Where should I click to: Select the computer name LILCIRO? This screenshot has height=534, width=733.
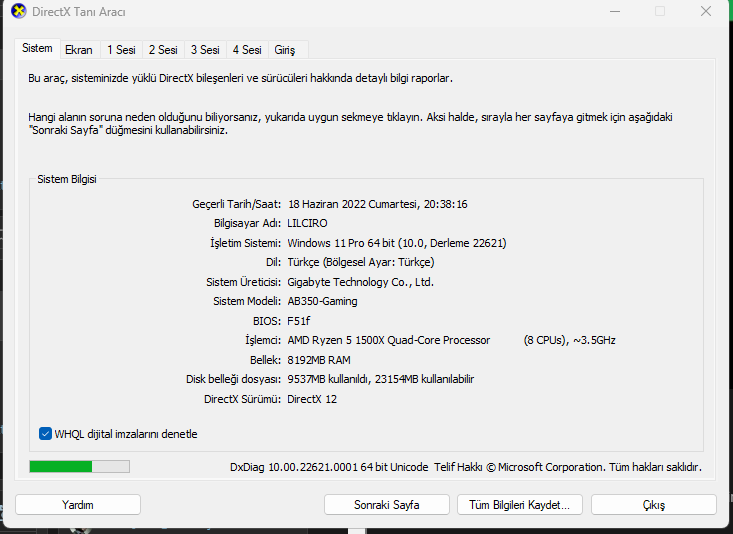pyautogui.click(x=307, y=223)
